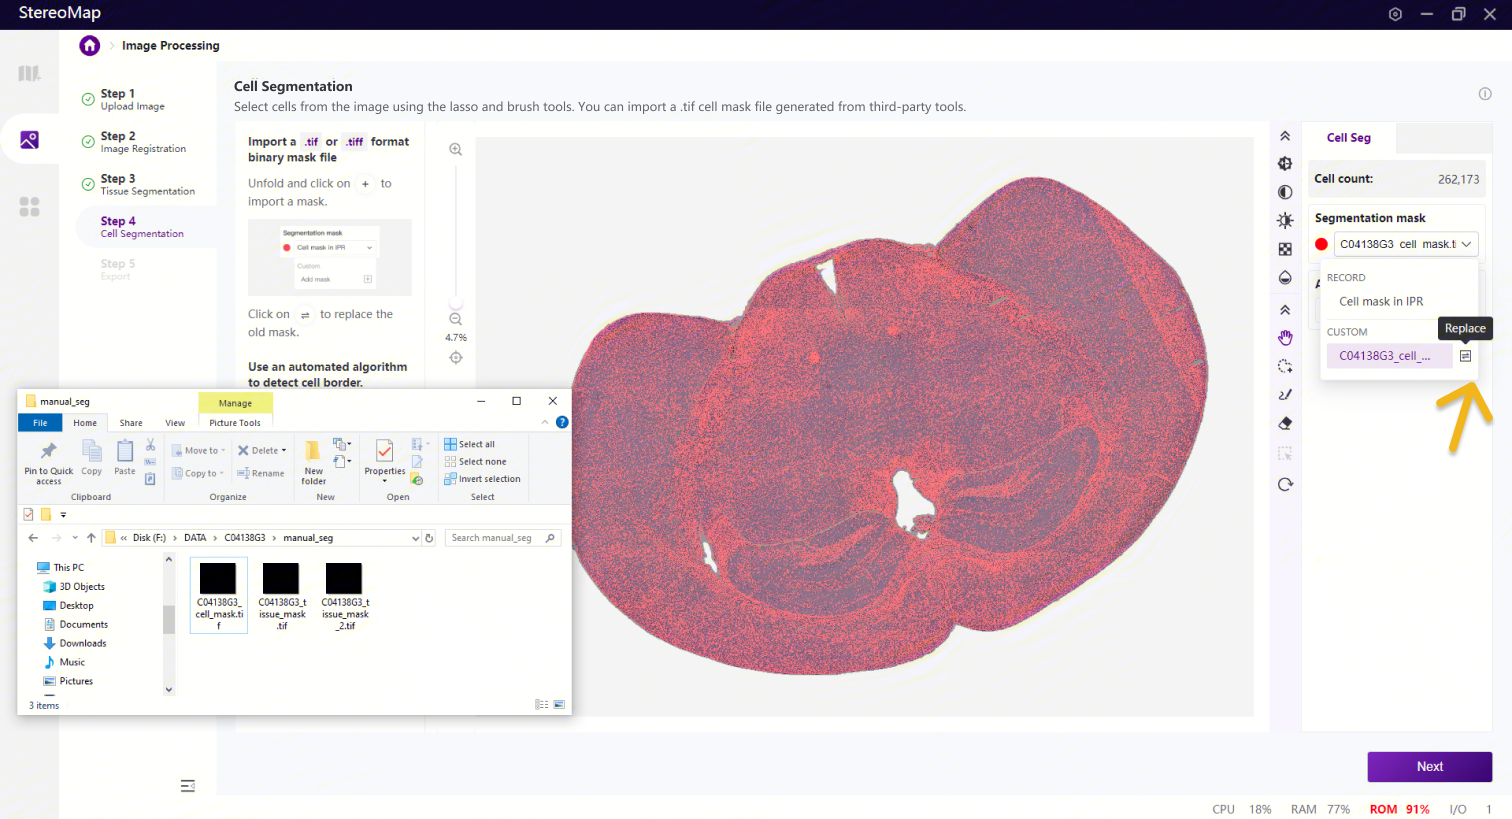This screenshot has height=819, width=1512.
Task: Reset the image view with the target icon
Action: (x=456, y=358)
